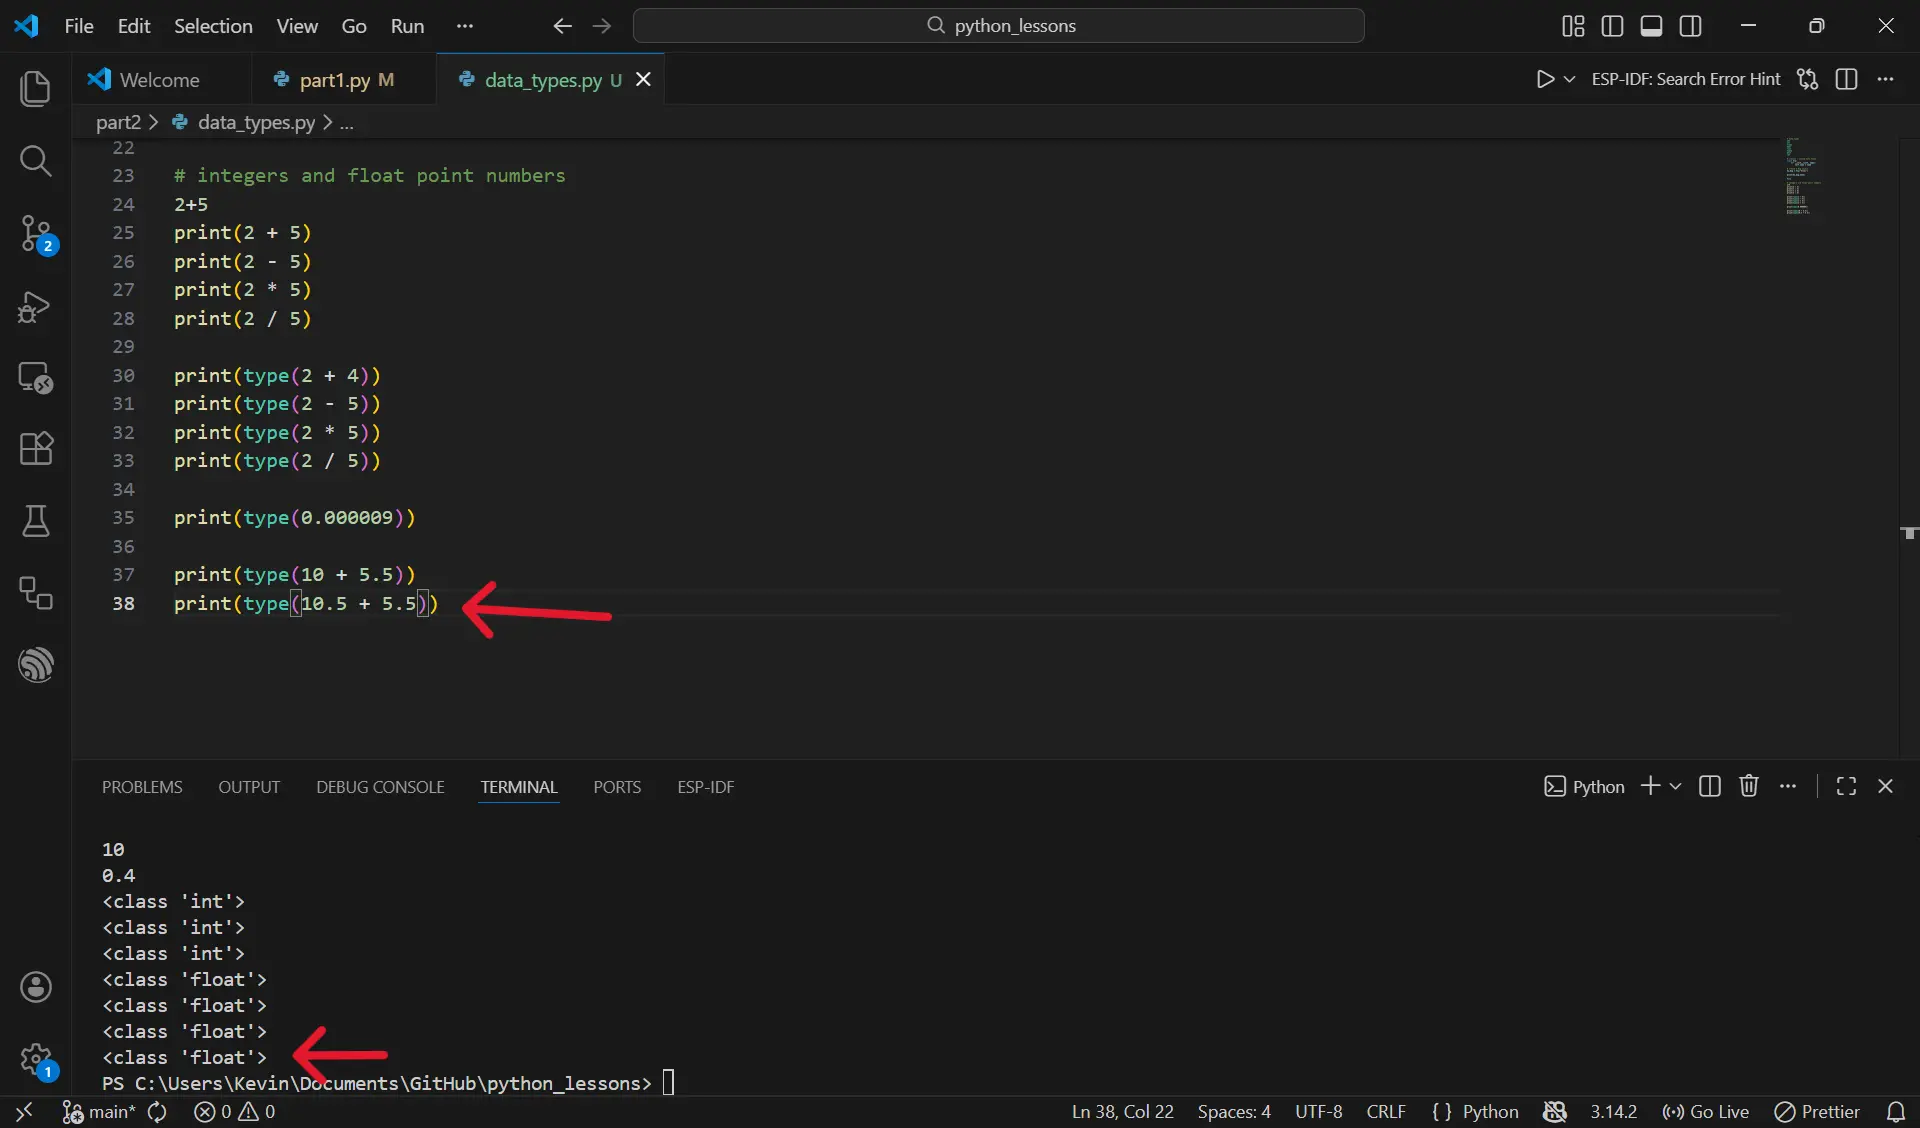Click data_types.py in the breadcrumb
This screenshot has width=1920, height=1128.
[x=256, y=122]
